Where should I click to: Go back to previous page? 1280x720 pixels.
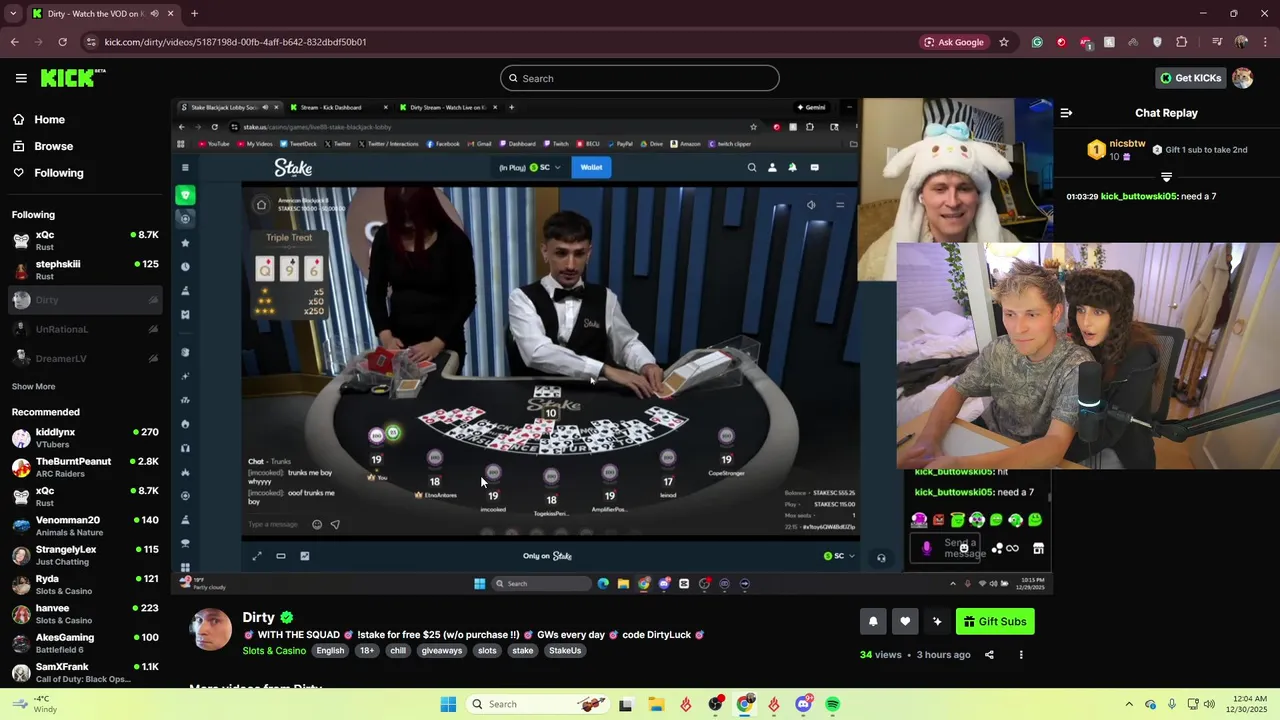15,42
